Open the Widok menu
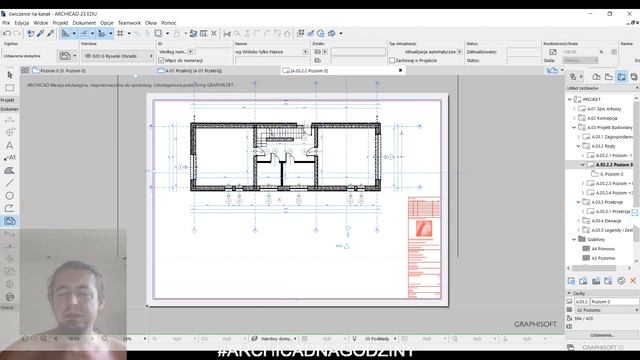Image resolution: width=640 pixels, height=360 pixels. pos(41,23)
